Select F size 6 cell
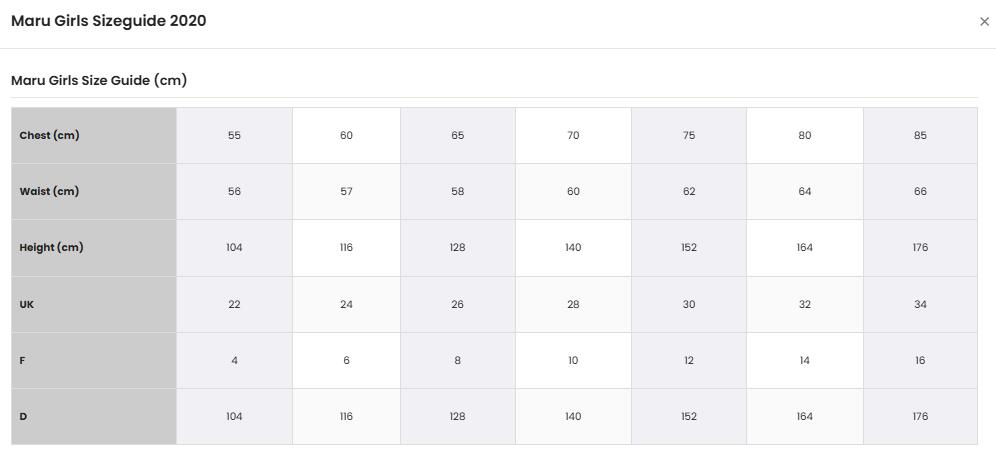 pos(346,360)
